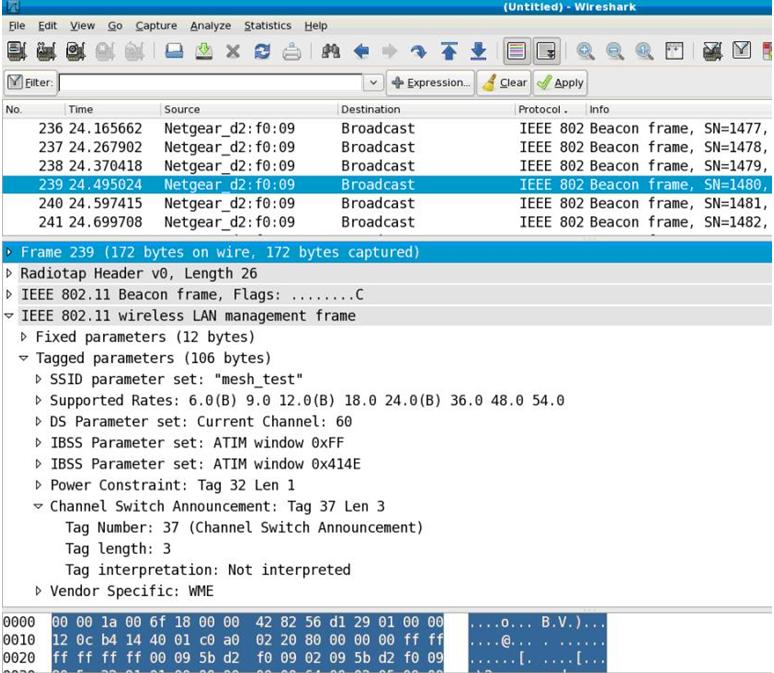Image resolution: width=774 pixels, height=673 pixels.
Task: Open the Edit menu
Action: click(x=48, y=26)
